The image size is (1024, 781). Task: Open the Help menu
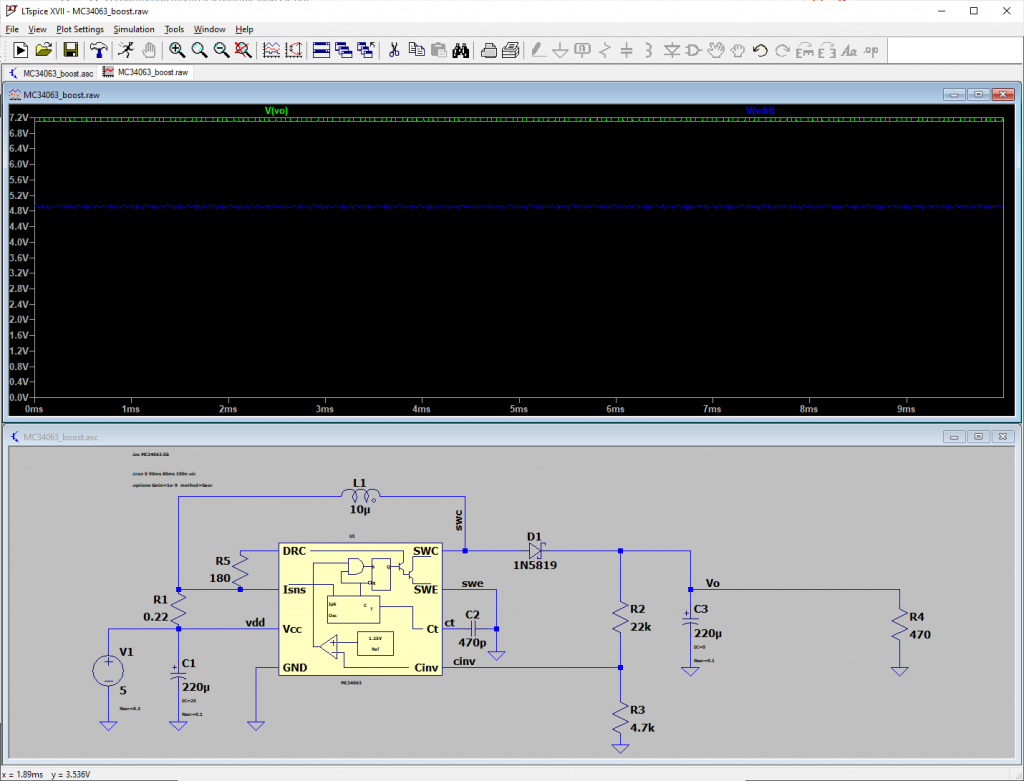click(244, 29)
